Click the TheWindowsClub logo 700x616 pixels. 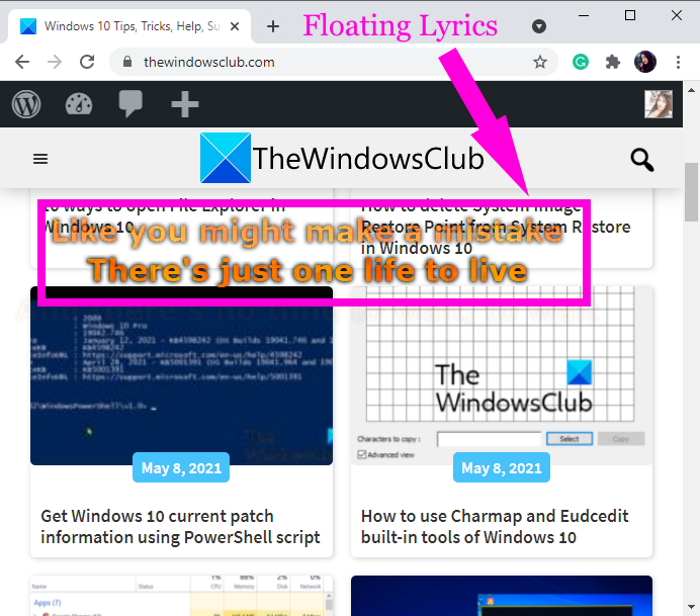tap(342, 158)
